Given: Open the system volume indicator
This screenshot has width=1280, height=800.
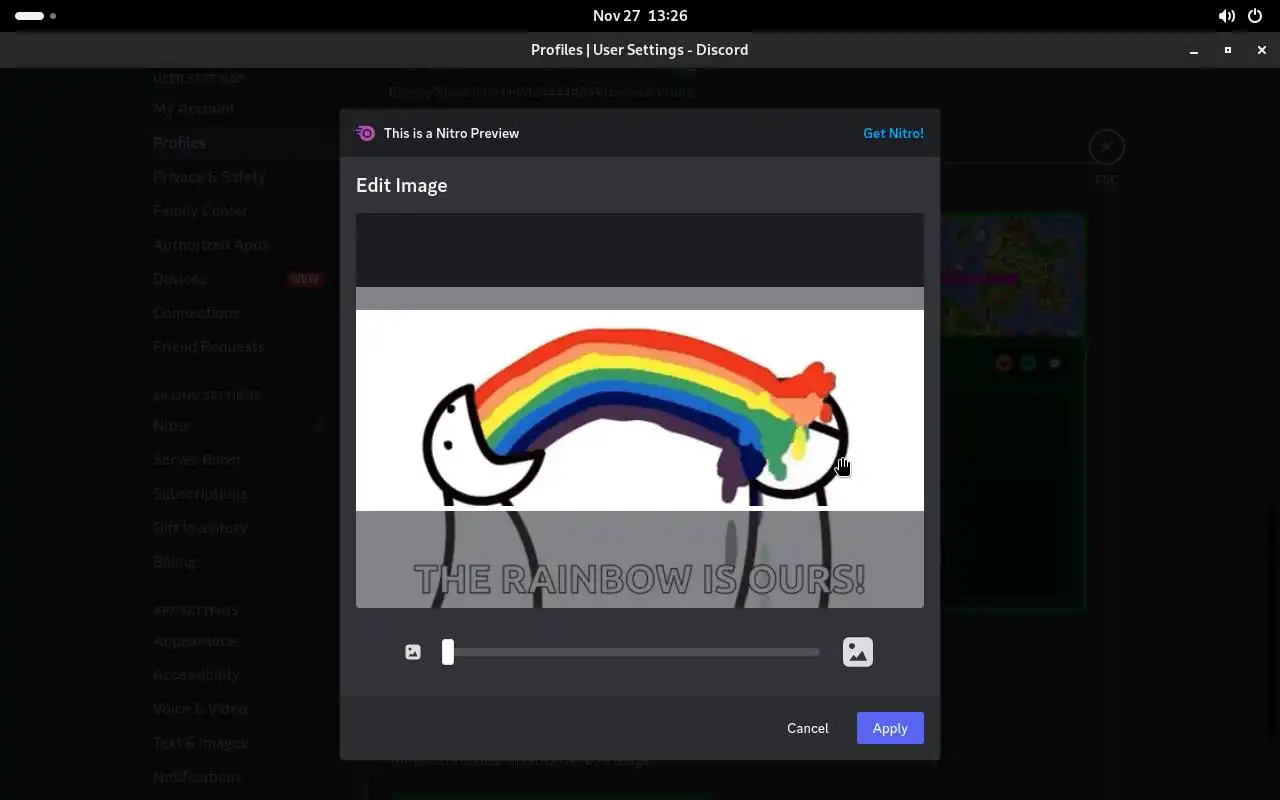Looking at the screenshot, I should [1226, 16].
